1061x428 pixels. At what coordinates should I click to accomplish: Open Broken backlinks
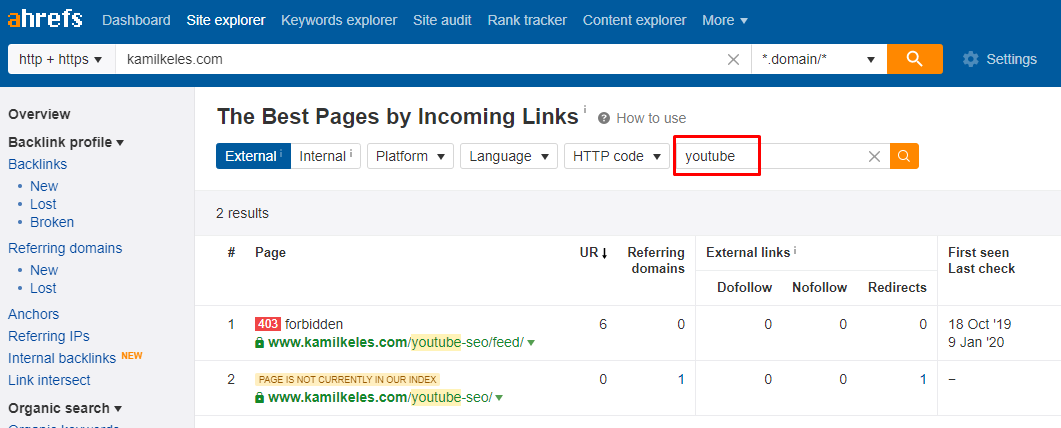pyautogui.click(x=52, y=222)
